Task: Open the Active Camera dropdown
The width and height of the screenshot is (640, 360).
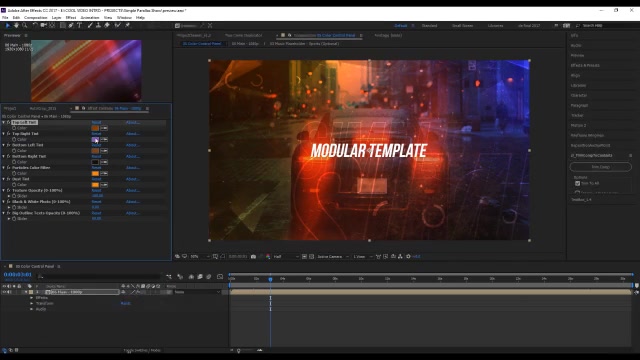Action: pos(333,257)
